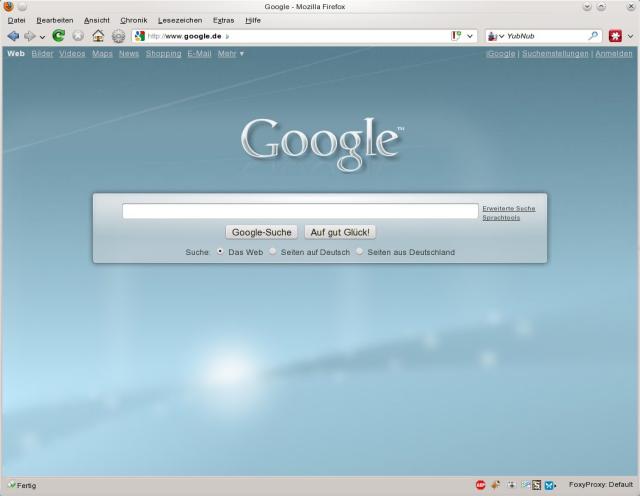Click the Fertig status text
Image resolution: width=640 pixels, height=496 pixels.
click(27, 485)
